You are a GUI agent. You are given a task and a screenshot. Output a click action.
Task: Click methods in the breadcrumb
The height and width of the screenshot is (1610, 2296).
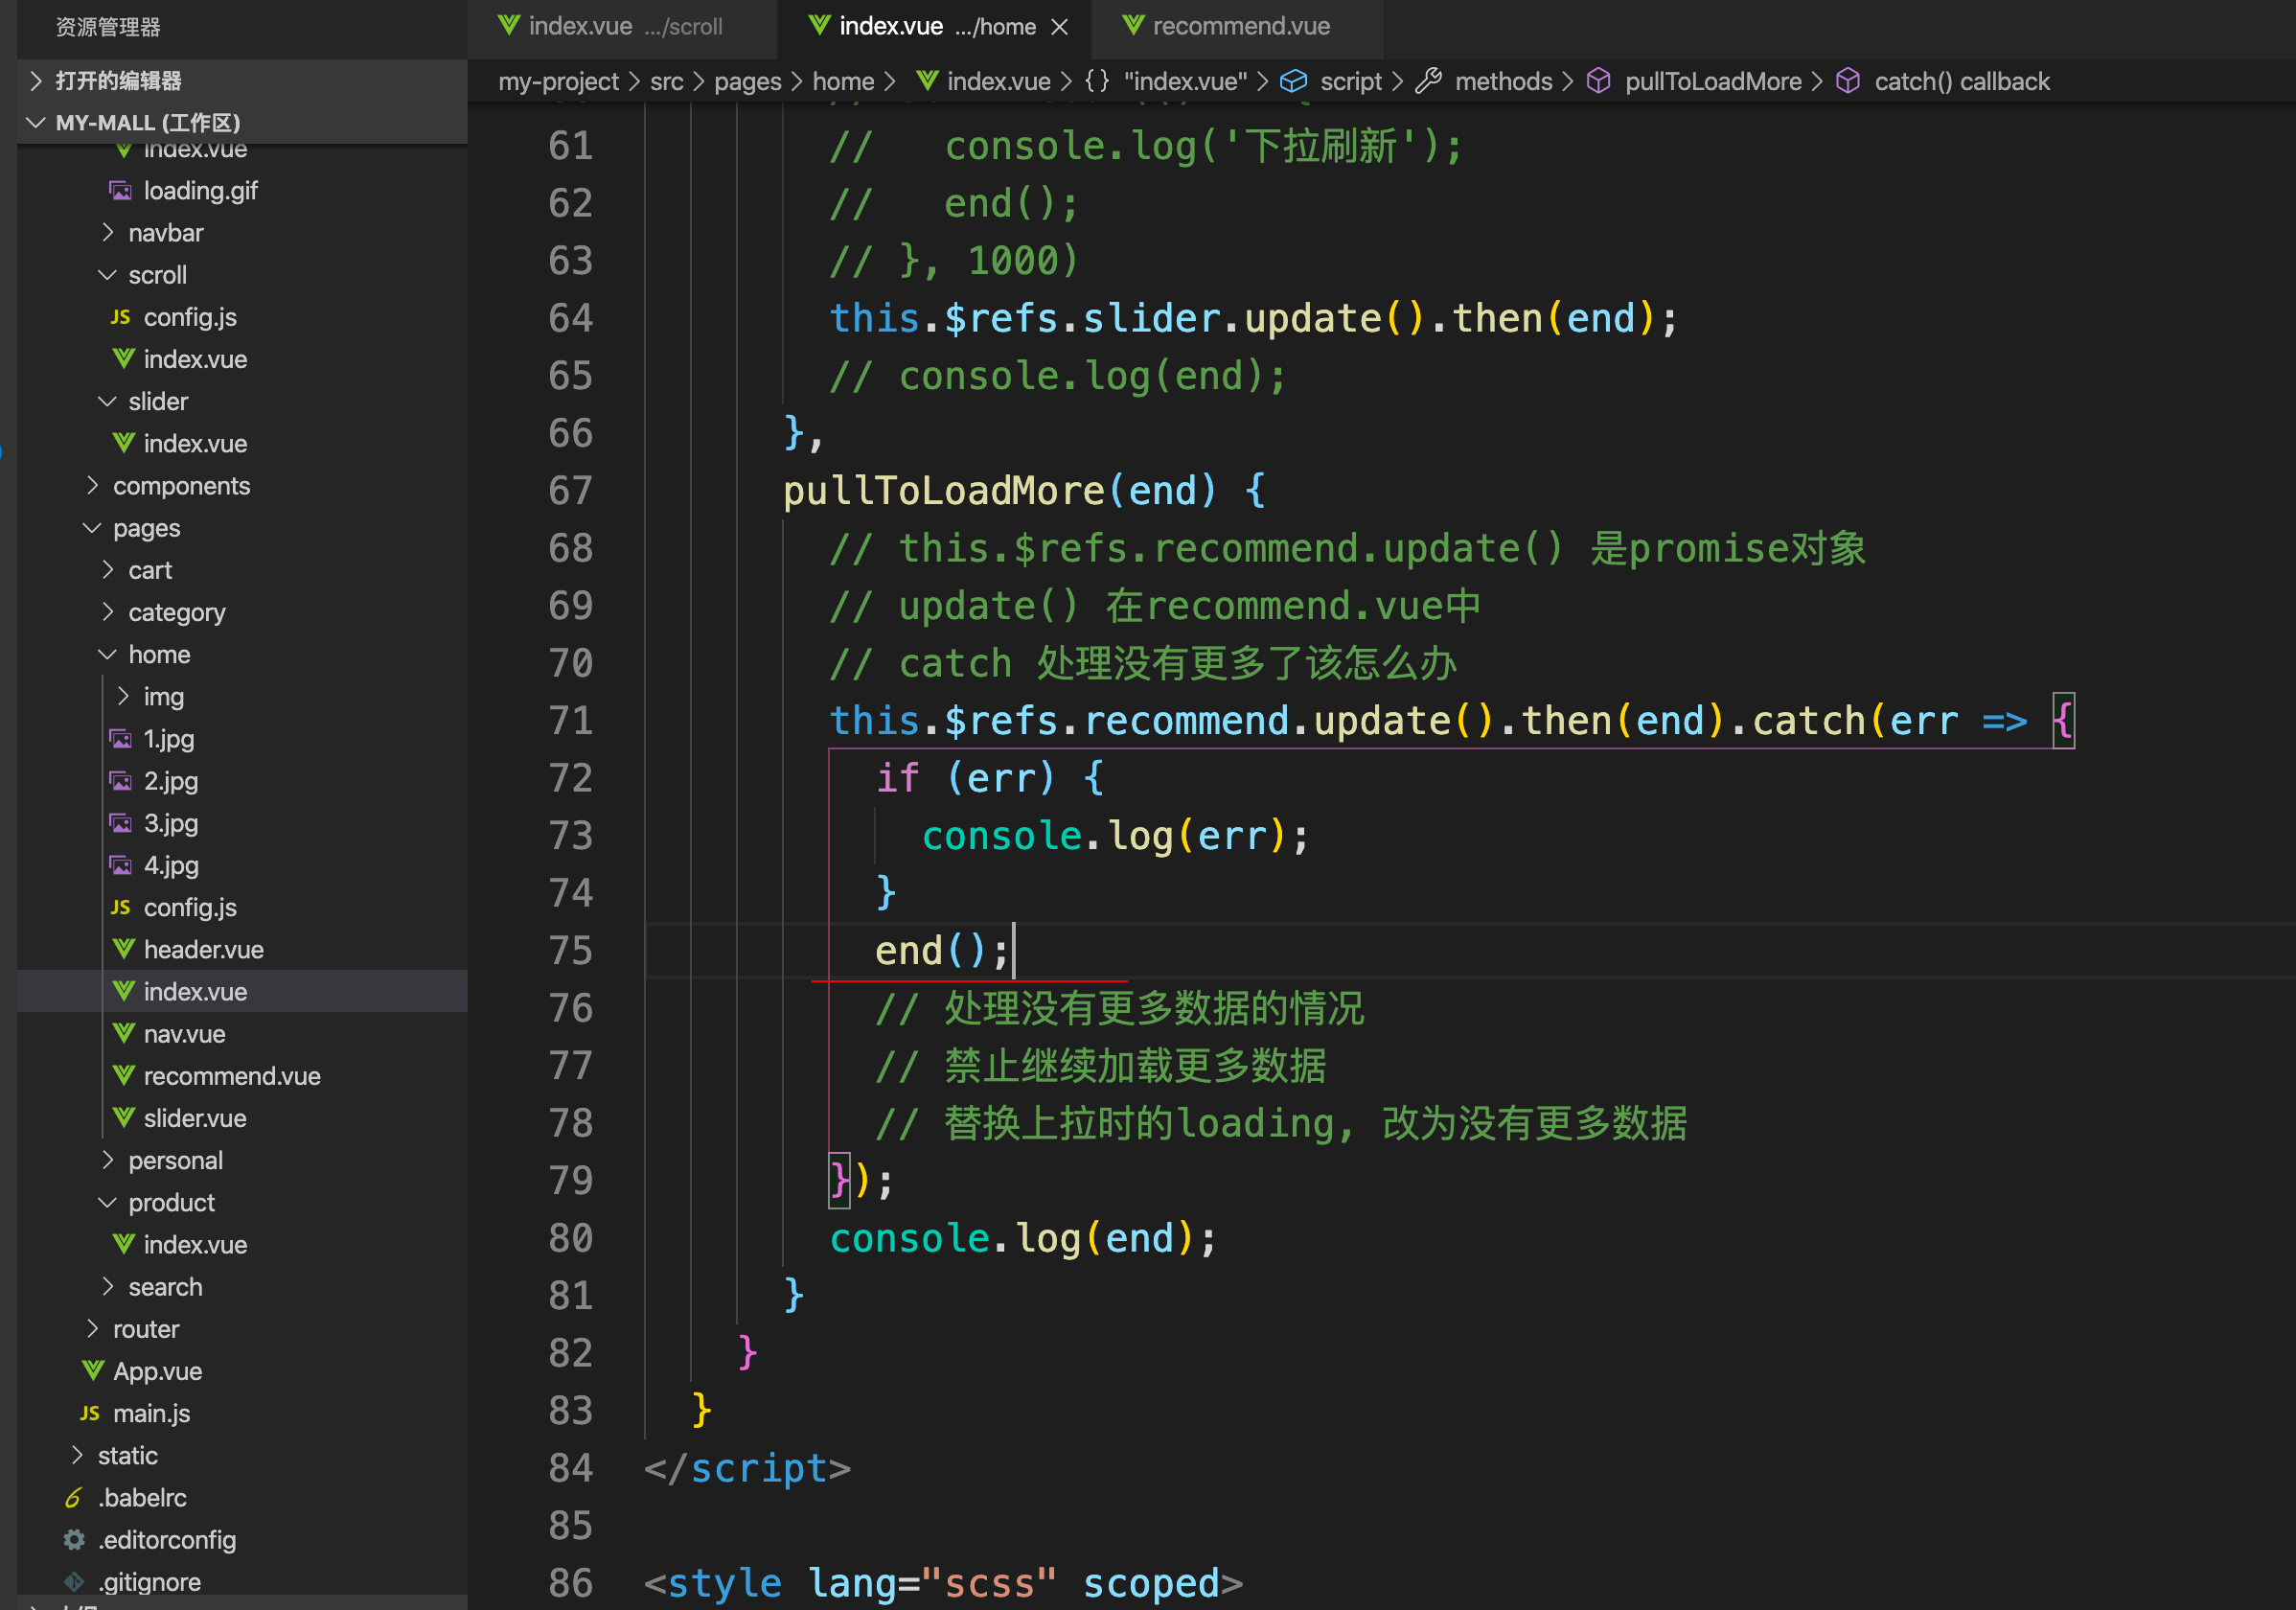[1503, 81]
